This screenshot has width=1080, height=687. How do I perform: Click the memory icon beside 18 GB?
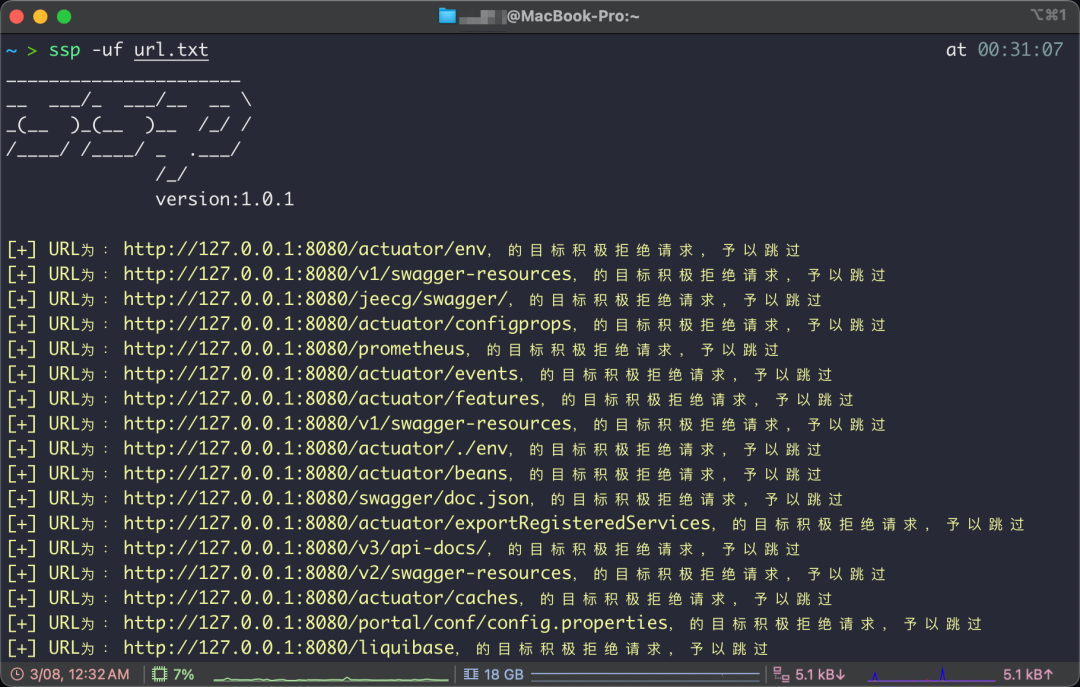471,675
